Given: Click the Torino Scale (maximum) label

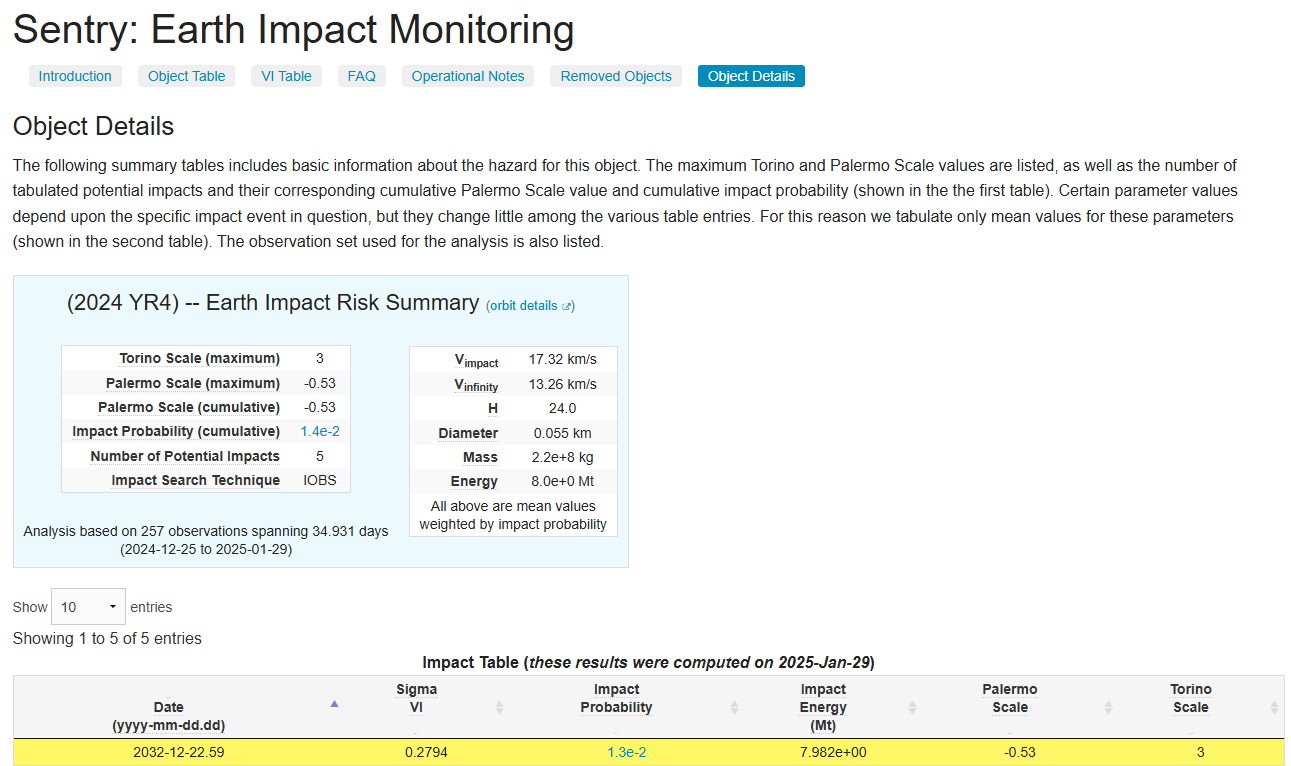Looking at the screenshot, I should coord(200,358).
